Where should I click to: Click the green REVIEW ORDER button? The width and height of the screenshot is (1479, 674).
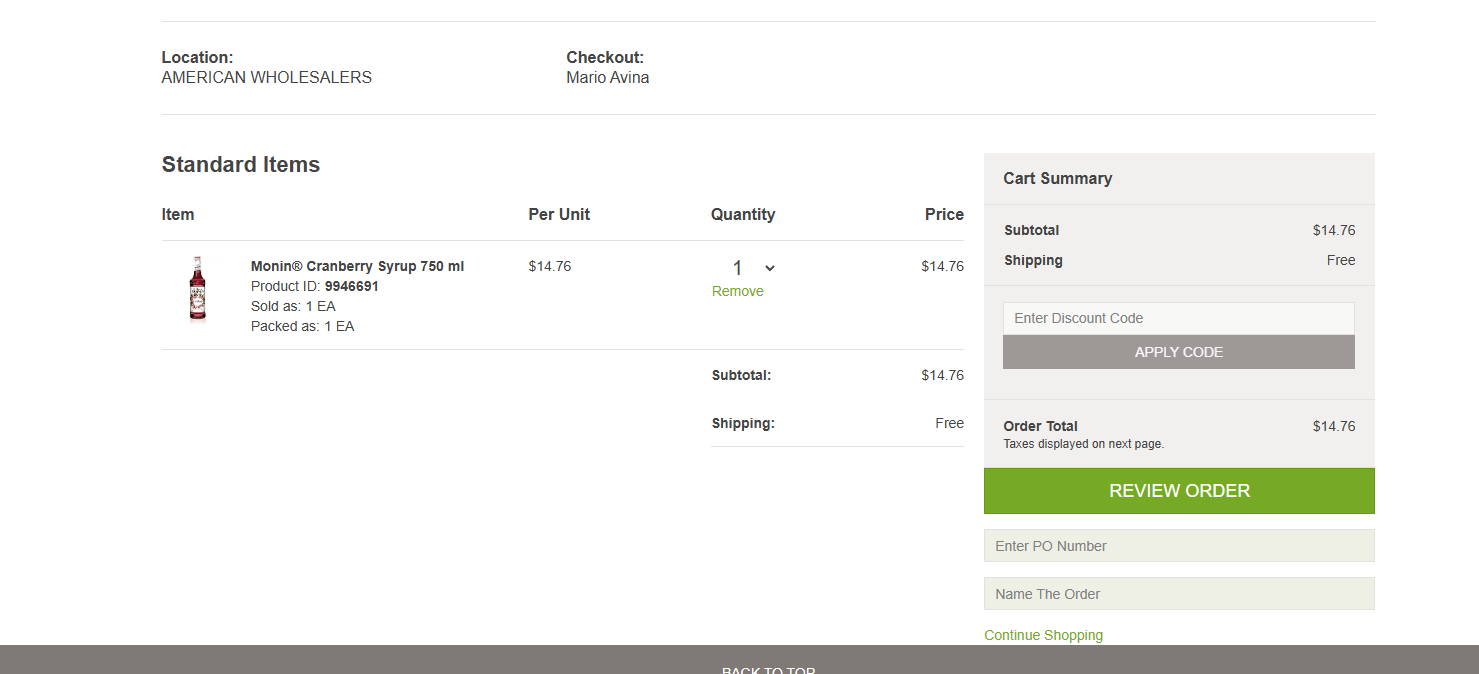(x=1179, y=491)
